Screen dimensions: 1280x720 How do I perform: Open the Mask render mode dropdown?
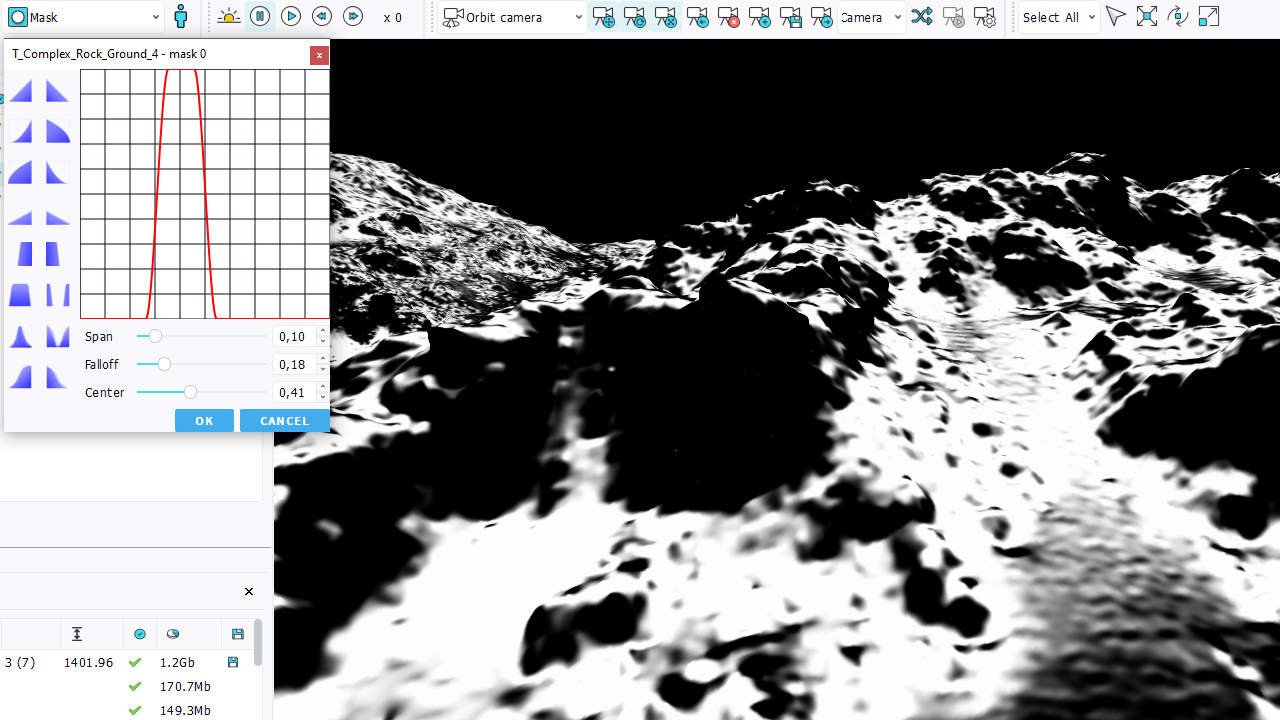click(x=85, y=17)
